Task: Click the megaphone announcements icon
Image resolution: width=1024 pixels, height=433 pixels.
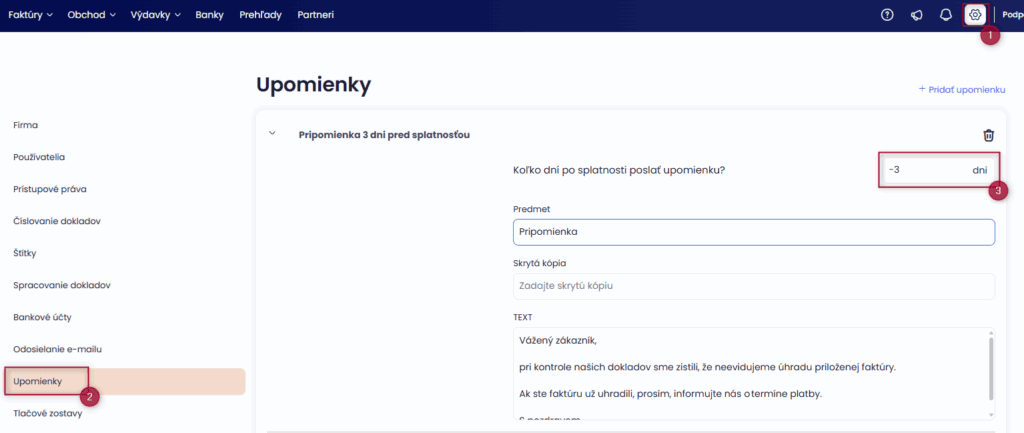Action: click(916, 15)
